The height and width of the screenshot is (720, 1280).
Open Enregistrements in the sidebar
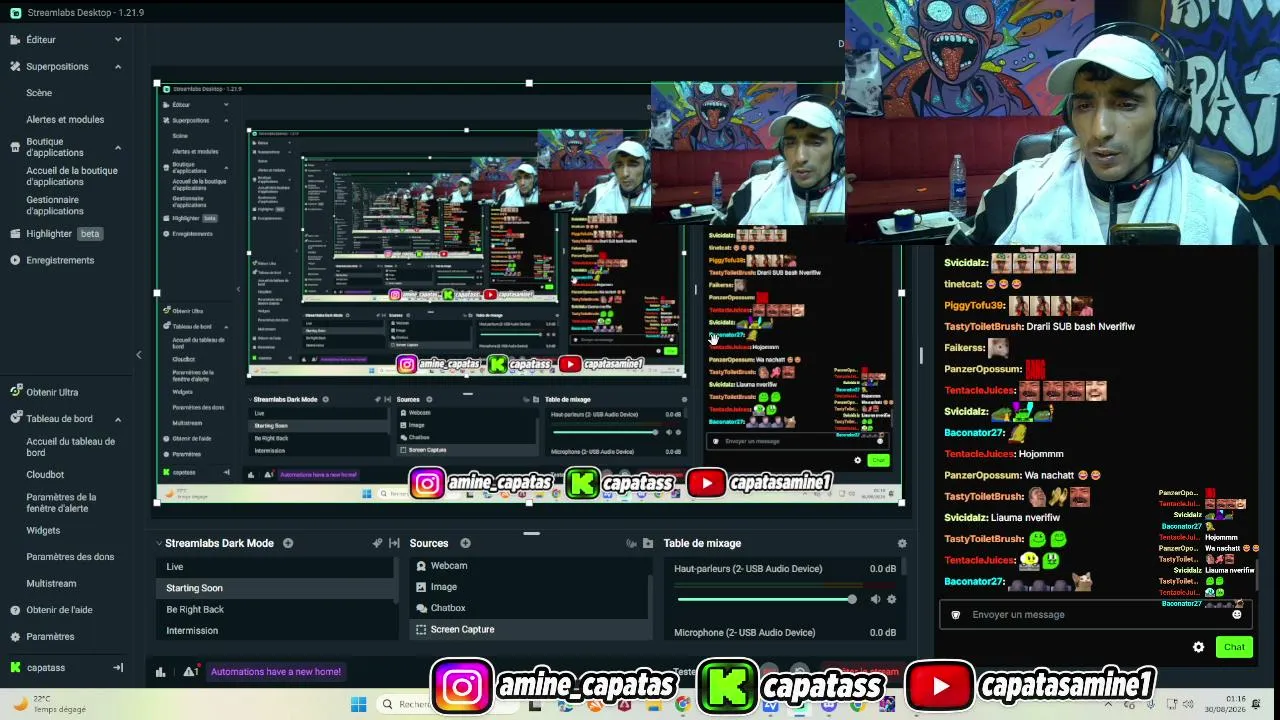(x=60, y=260)
